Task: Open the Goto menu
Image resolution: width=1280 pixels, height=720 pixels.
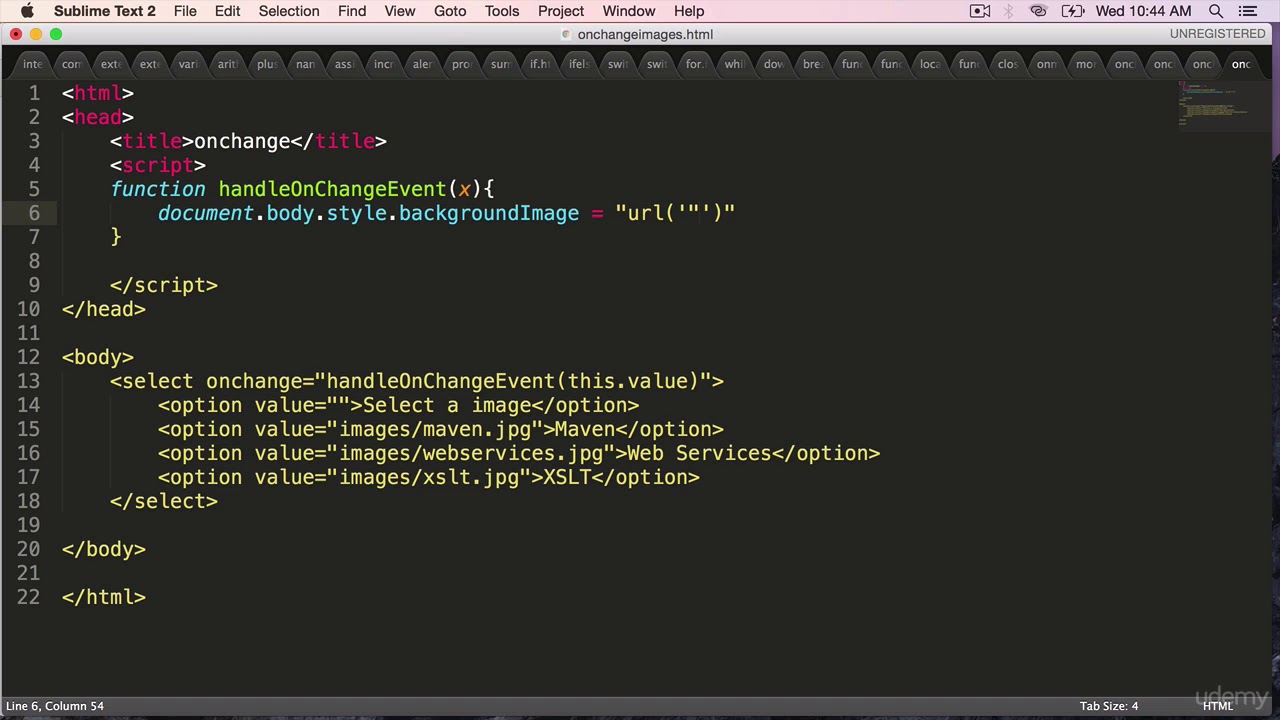Action: pos(450,11)
